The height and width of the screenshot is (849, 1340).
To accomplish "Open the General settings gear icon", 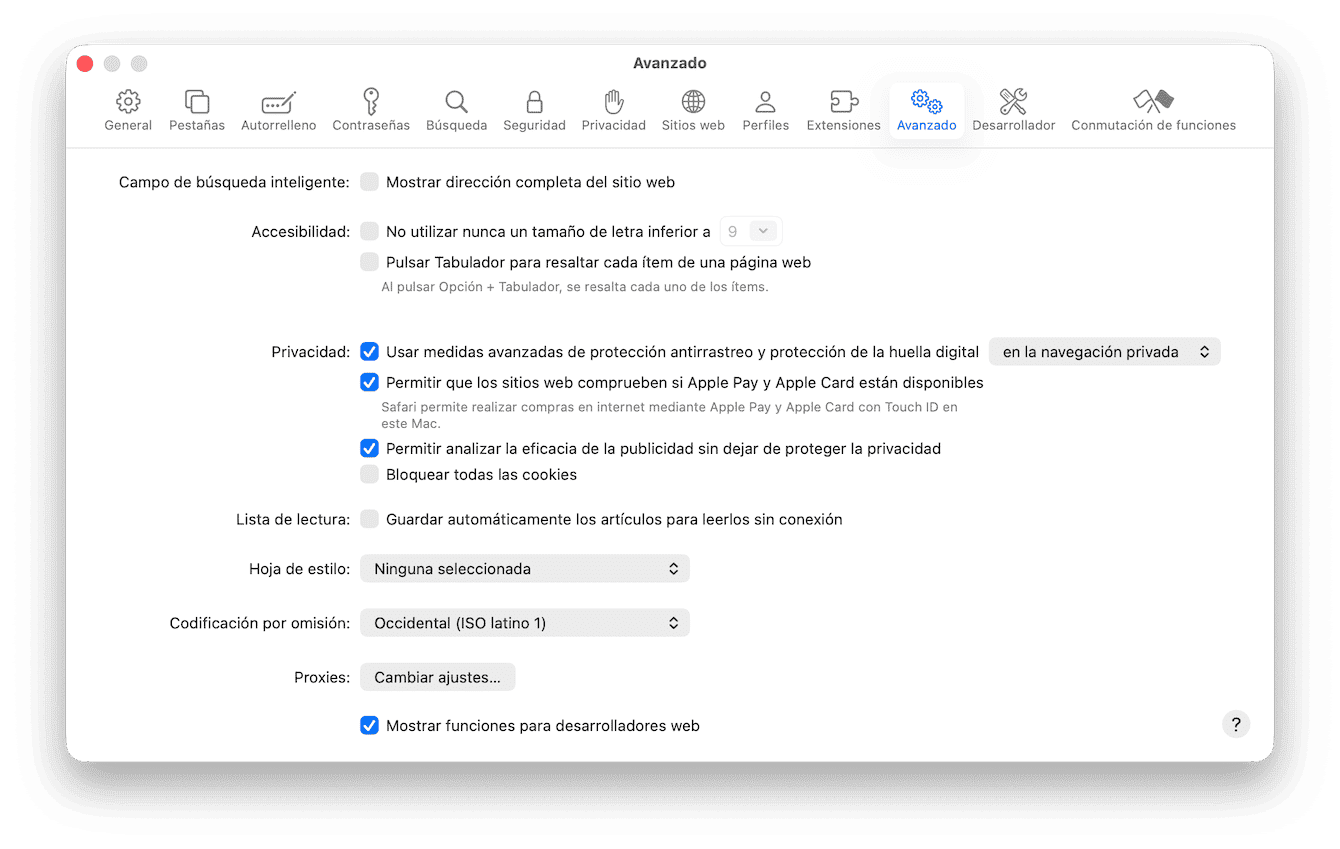I will (x=128, y=102).
